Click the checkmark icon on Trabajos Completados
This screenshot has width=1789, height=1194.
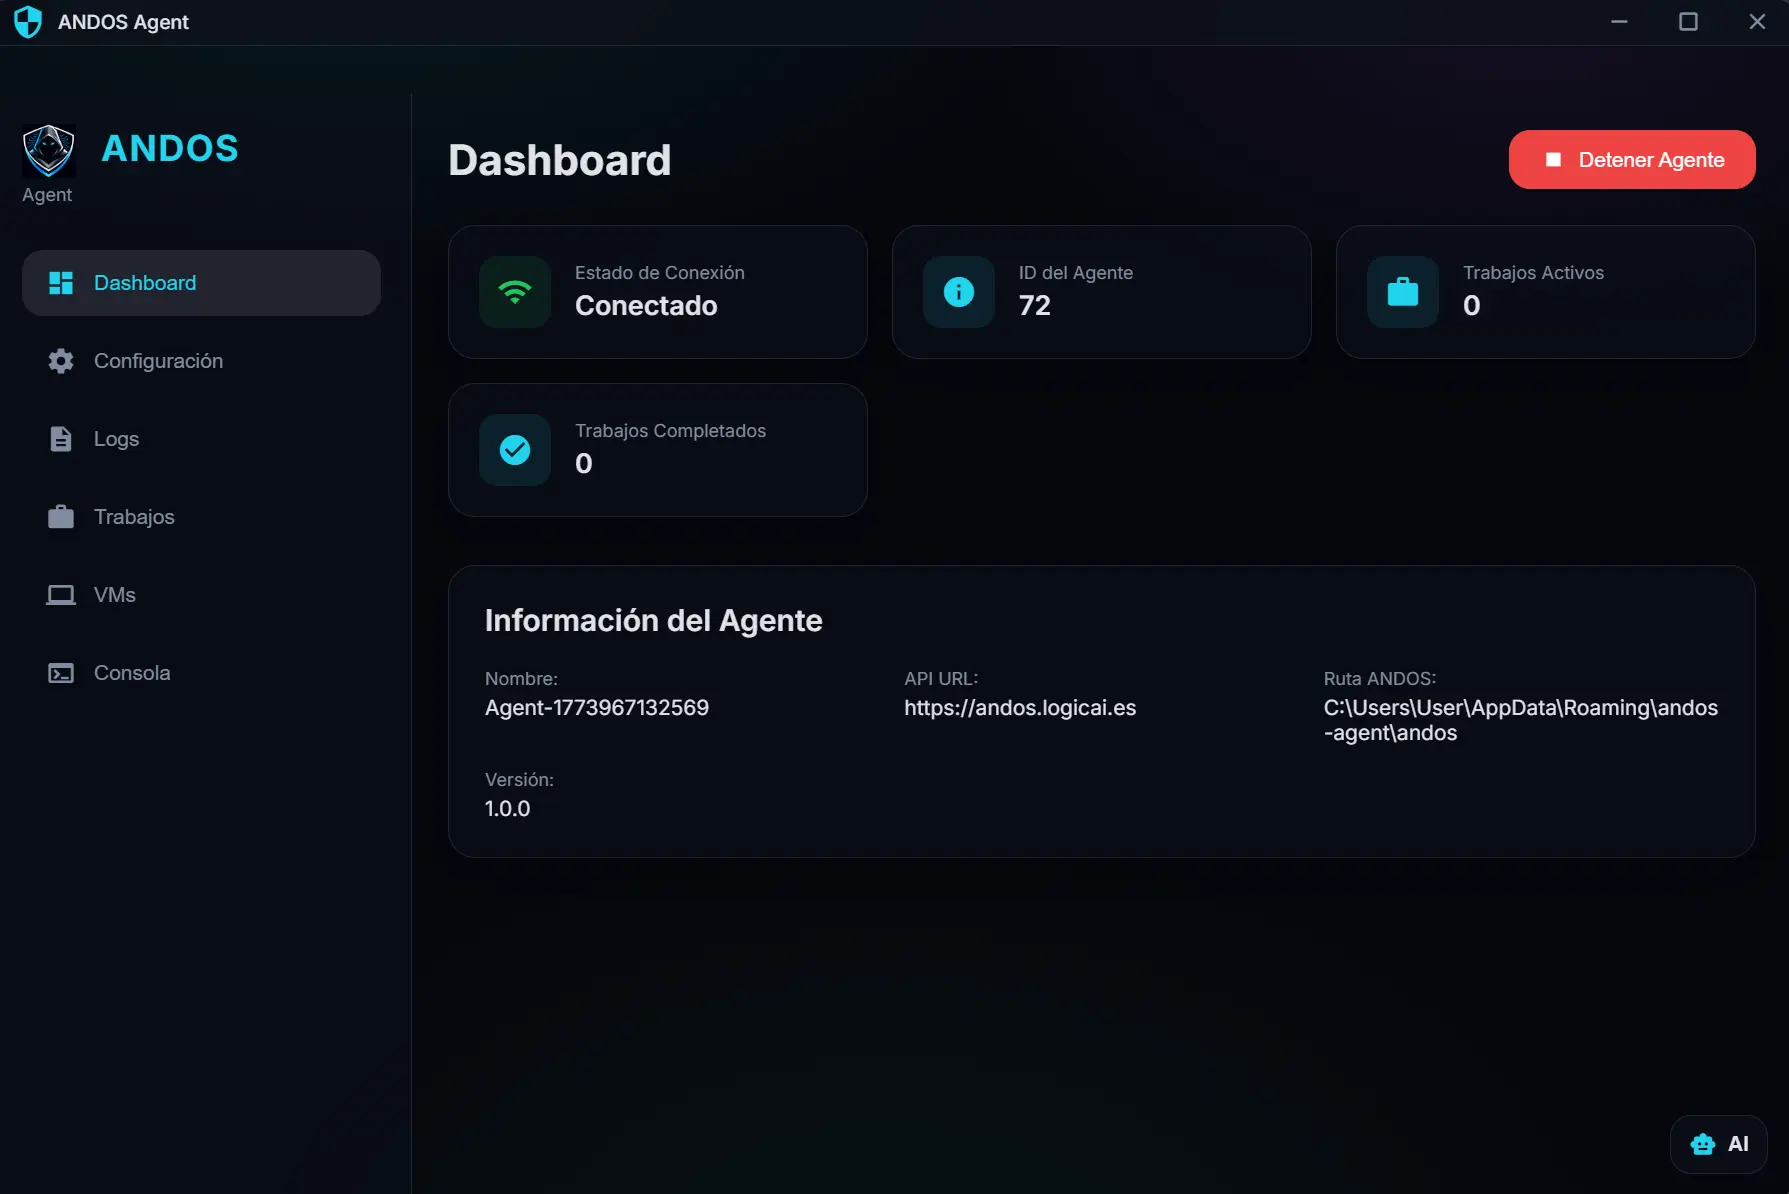(x=515, y=450)
